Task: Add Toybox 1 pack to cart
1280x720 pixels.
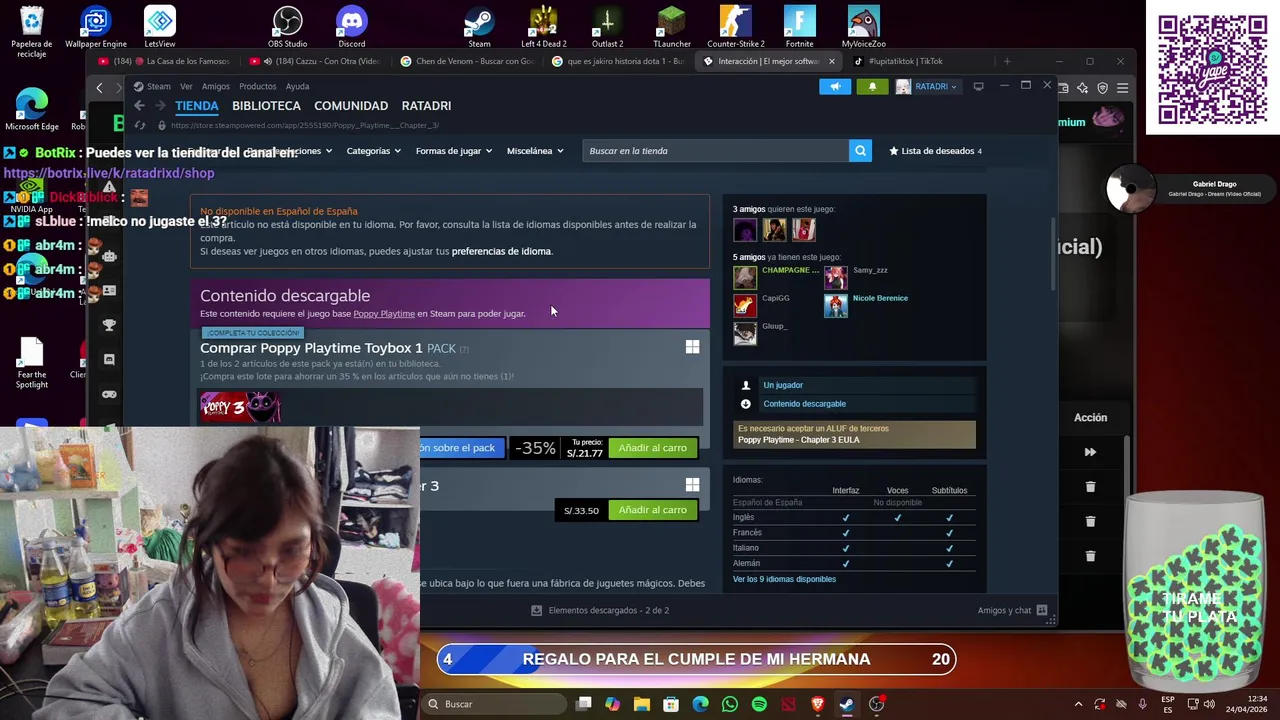Action: pos(653,448)
